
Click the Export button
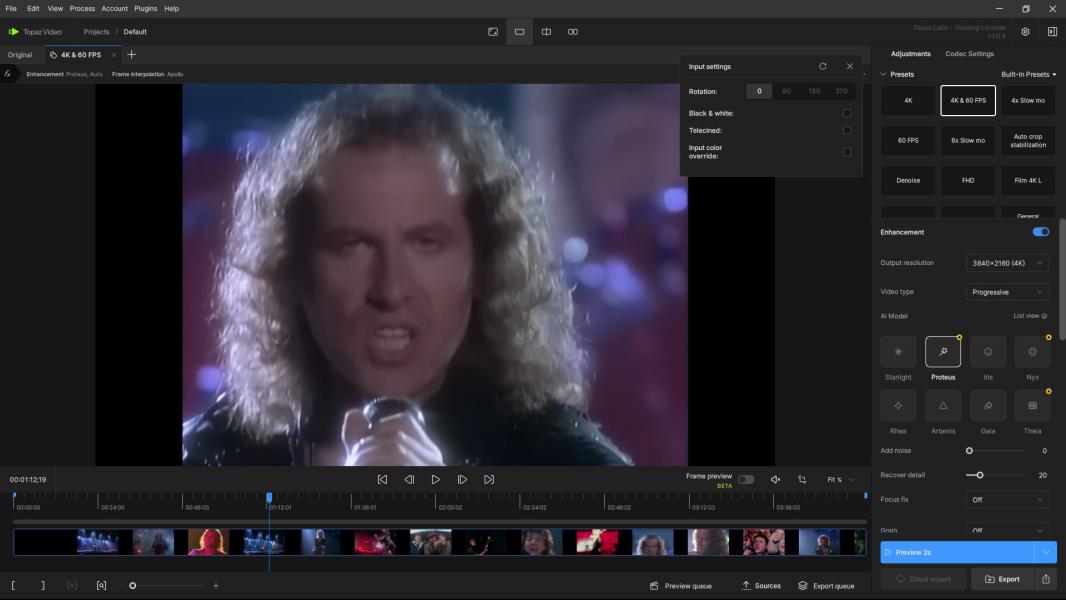click(1002, 579)
